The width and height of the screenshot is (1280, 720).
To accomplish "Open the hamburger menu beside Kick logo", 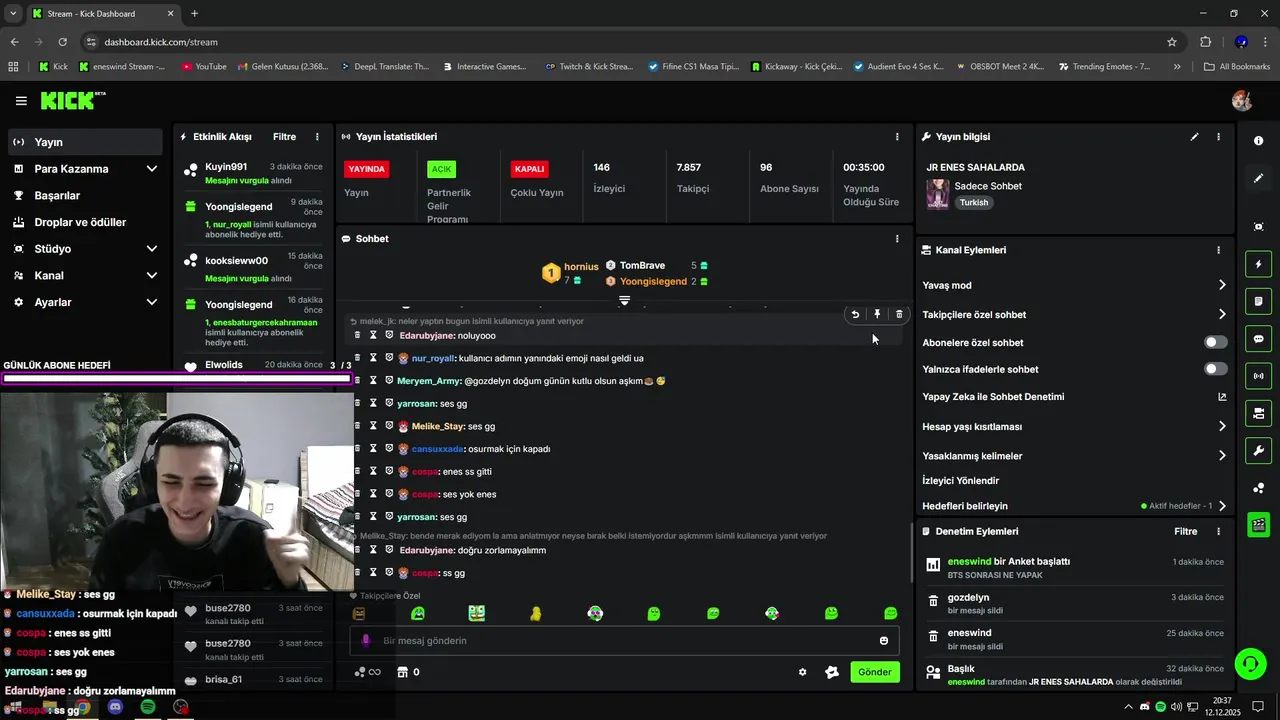I will coord(21,101).
